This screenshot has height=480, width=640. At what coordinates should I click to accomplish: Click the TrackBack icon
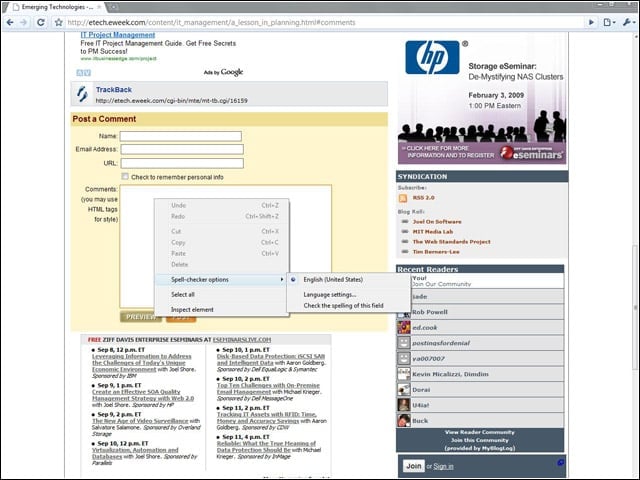pyautogui.click(x=82, y=94)
